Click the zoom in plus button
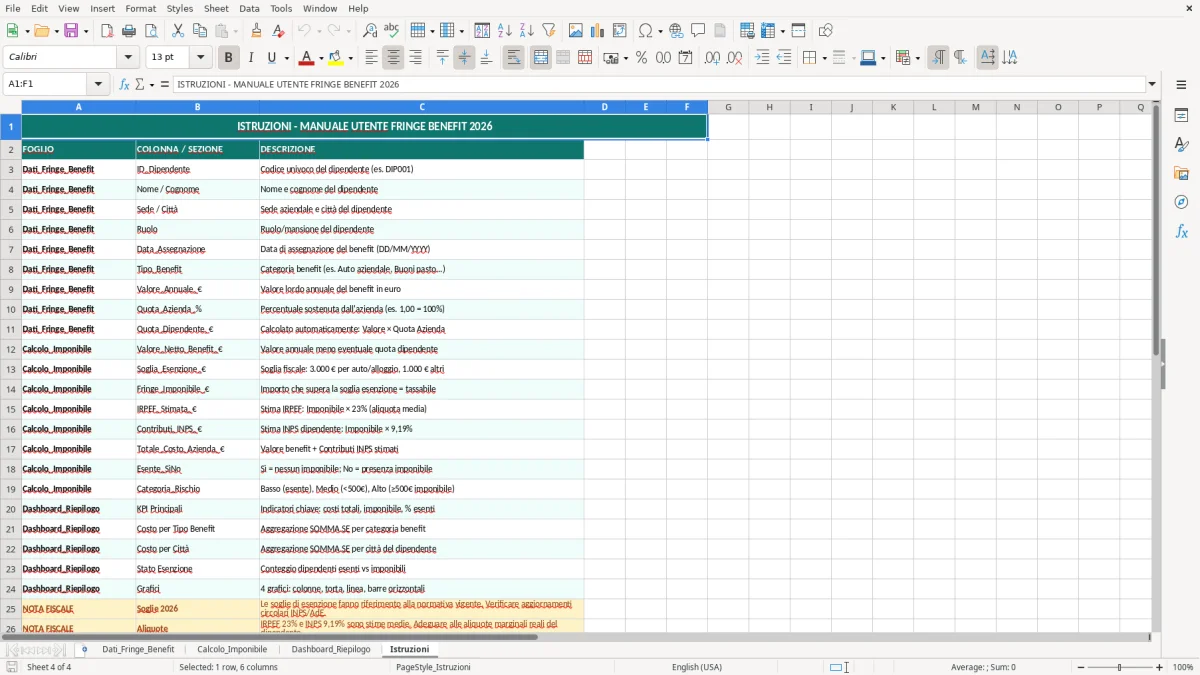The height and width of the screenshot is (675, 1200). point(1160,667)
